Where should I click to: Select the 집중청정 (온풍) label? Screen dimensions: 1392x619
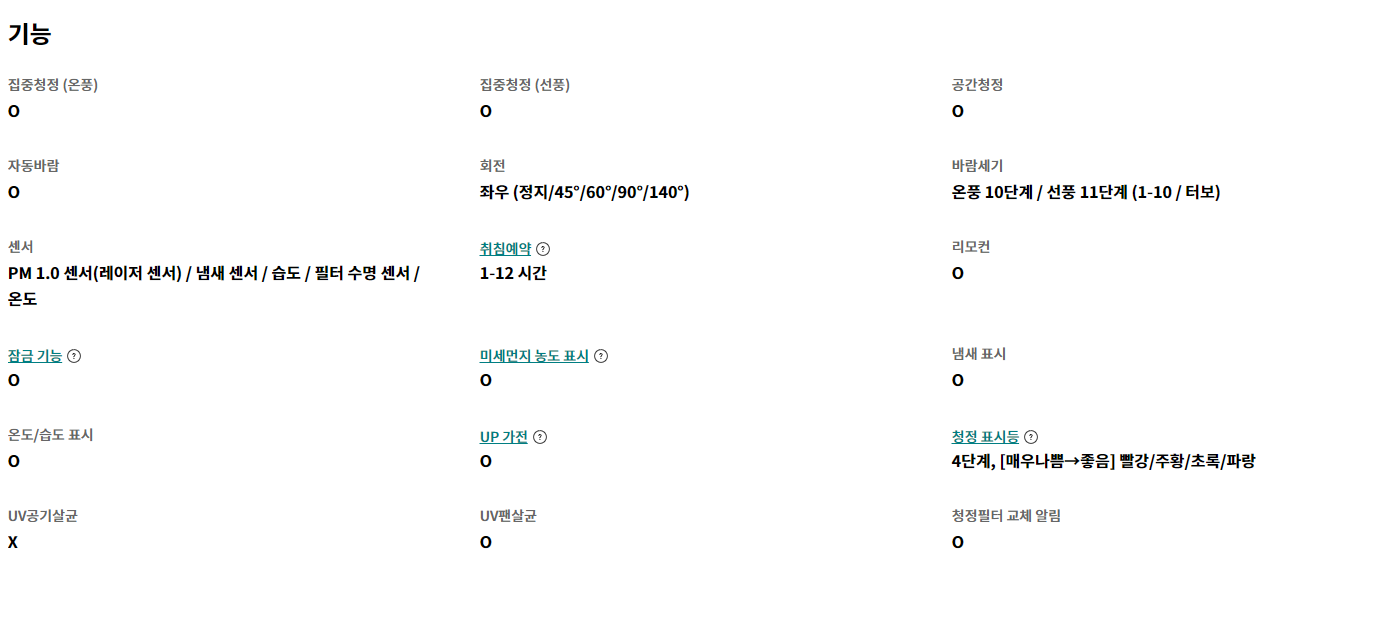(x=53, y=85)
